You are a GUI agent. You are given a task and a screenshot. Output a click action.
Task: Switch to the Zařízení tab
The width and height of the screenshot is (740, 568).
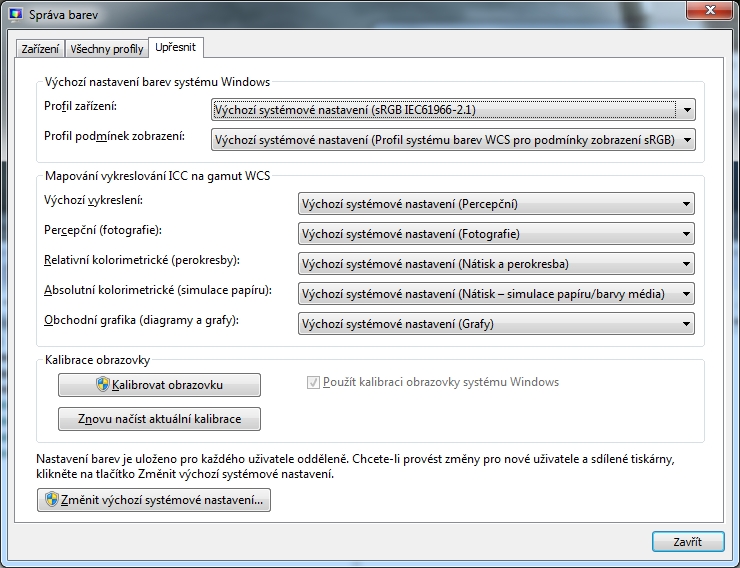pos(41,49)
